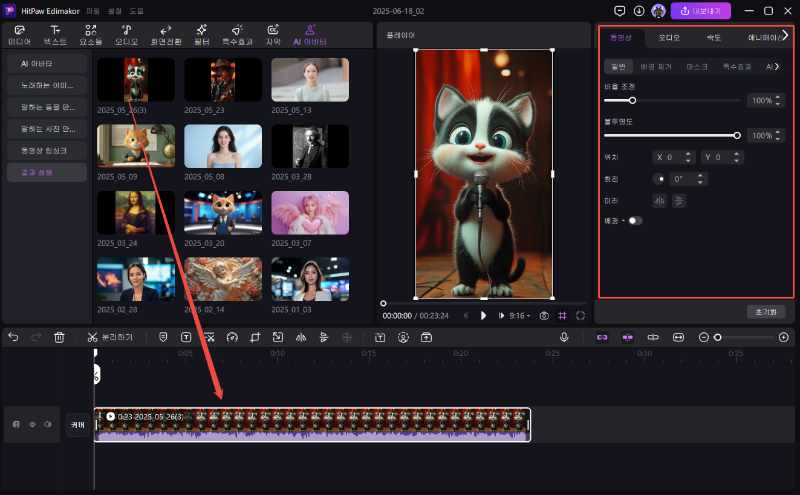The width and height of the screenshot is (800, 495).
Task: Open the 9:16 aspect ratio dropdown
Action: (520, 315)
